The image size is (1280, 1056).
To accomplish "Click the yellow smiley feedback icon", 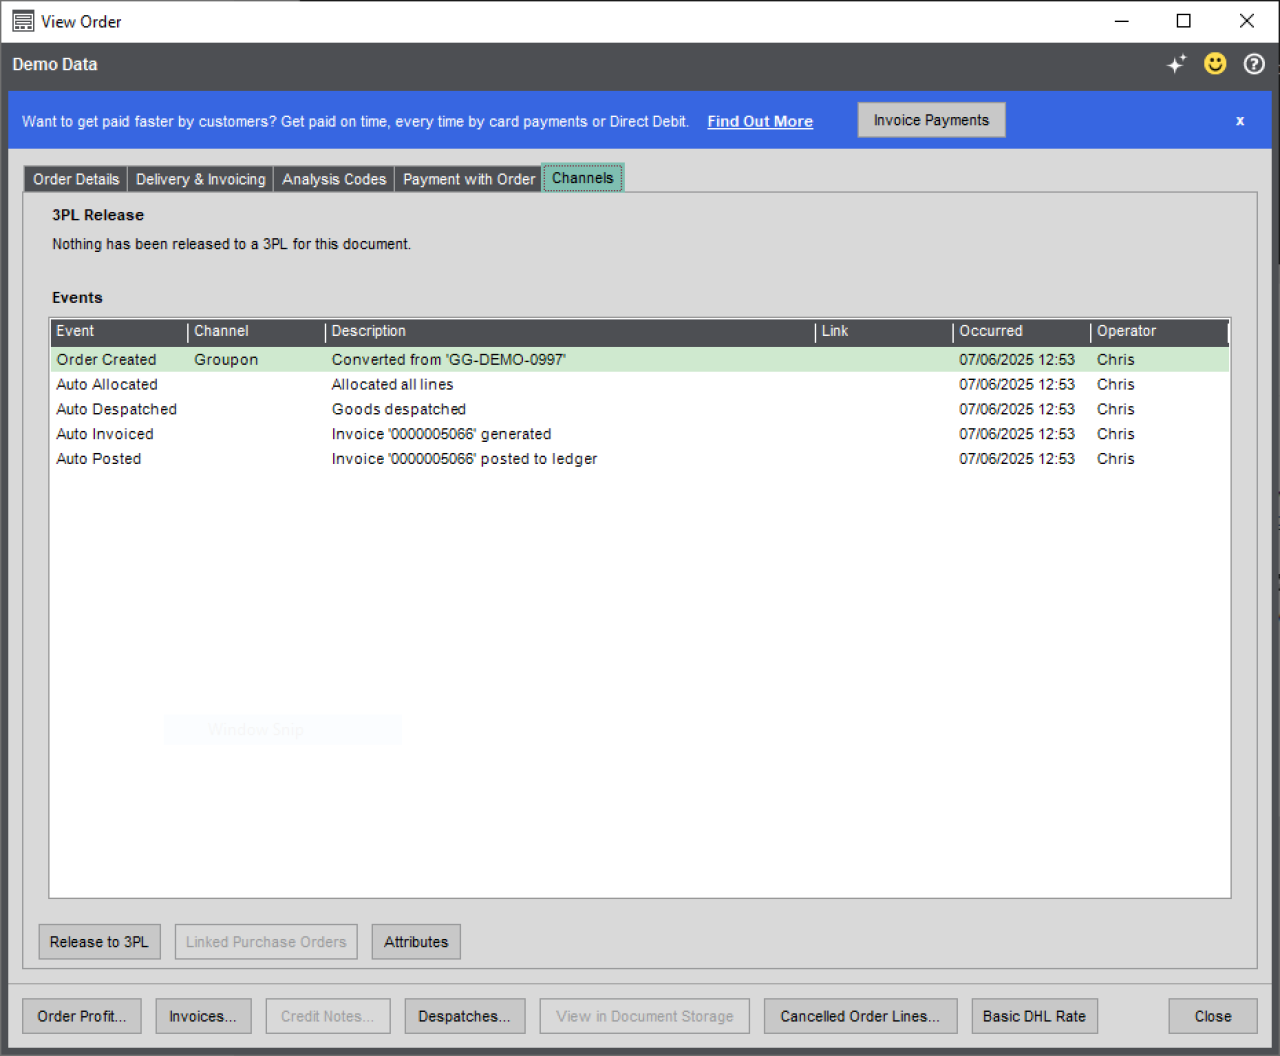I will click(1215, 64).
